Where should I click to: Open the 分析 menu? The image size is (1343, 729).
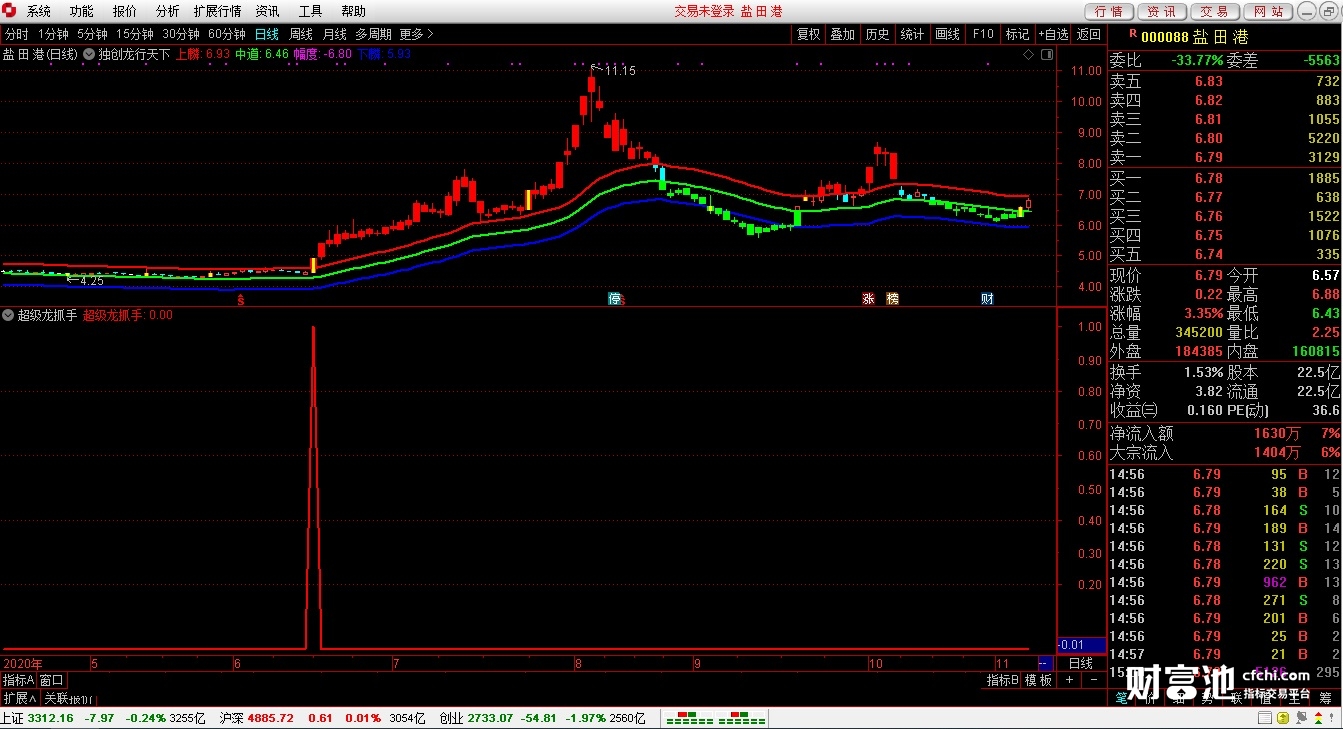click(168, 11)
